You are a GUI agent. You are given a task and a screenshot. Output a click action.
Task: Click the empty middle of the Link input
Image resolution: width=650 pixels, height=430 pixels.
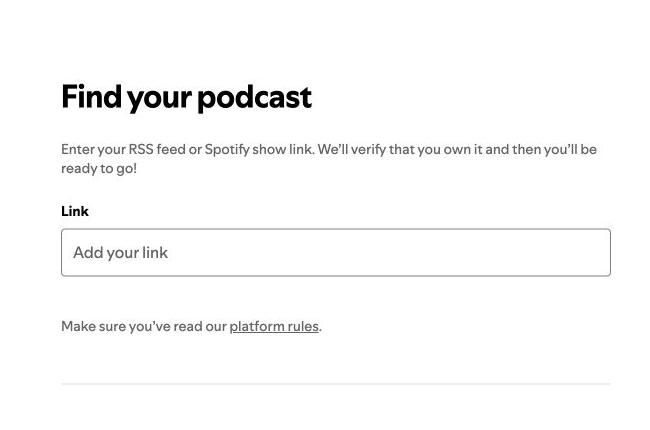pyautogui.click(x=336, y=252)
